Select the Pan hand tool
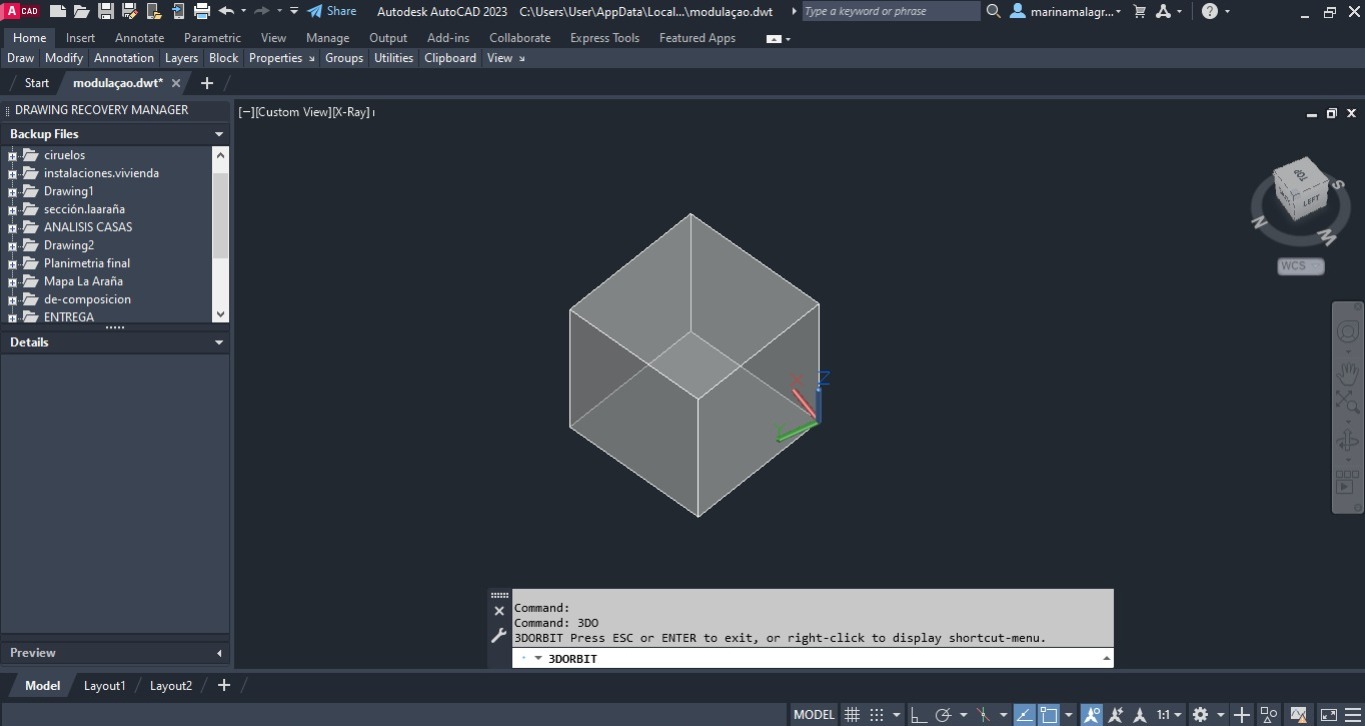This screenshot has height=726, width=1365. (x=1347, y=373)
